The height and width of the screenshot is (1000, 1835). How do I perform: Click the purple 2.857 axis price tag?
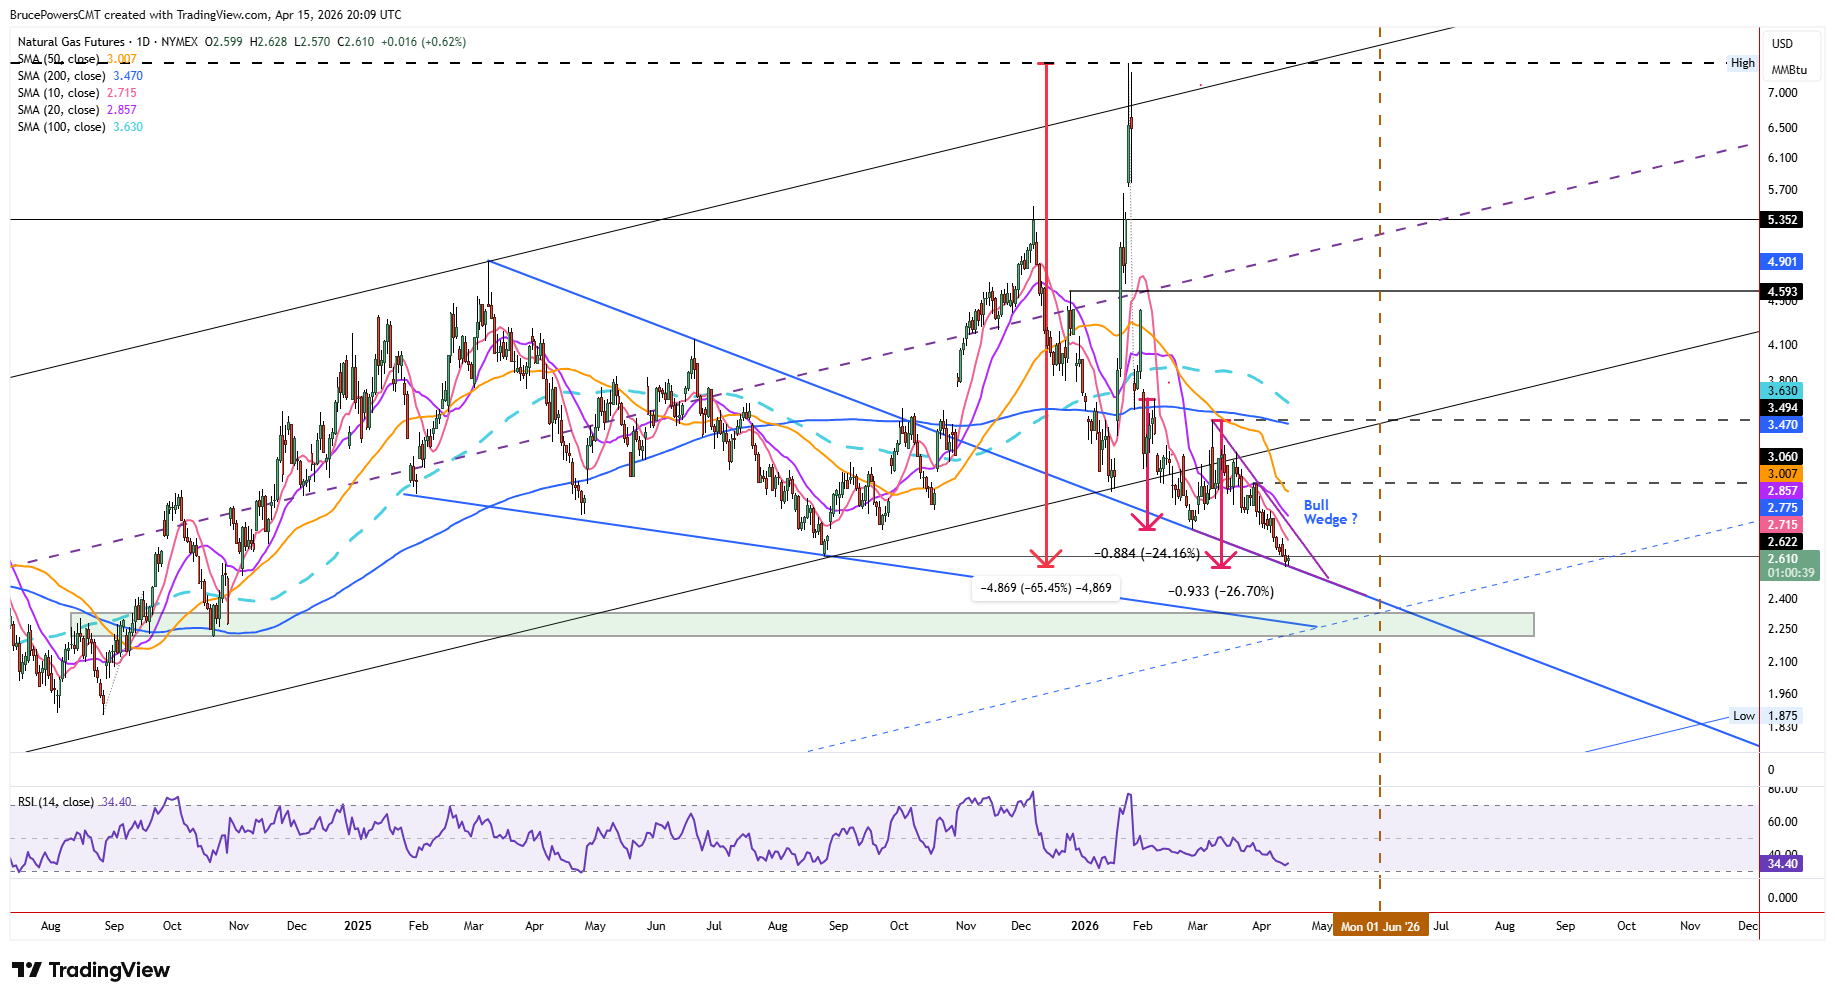tap(1781, 491)
